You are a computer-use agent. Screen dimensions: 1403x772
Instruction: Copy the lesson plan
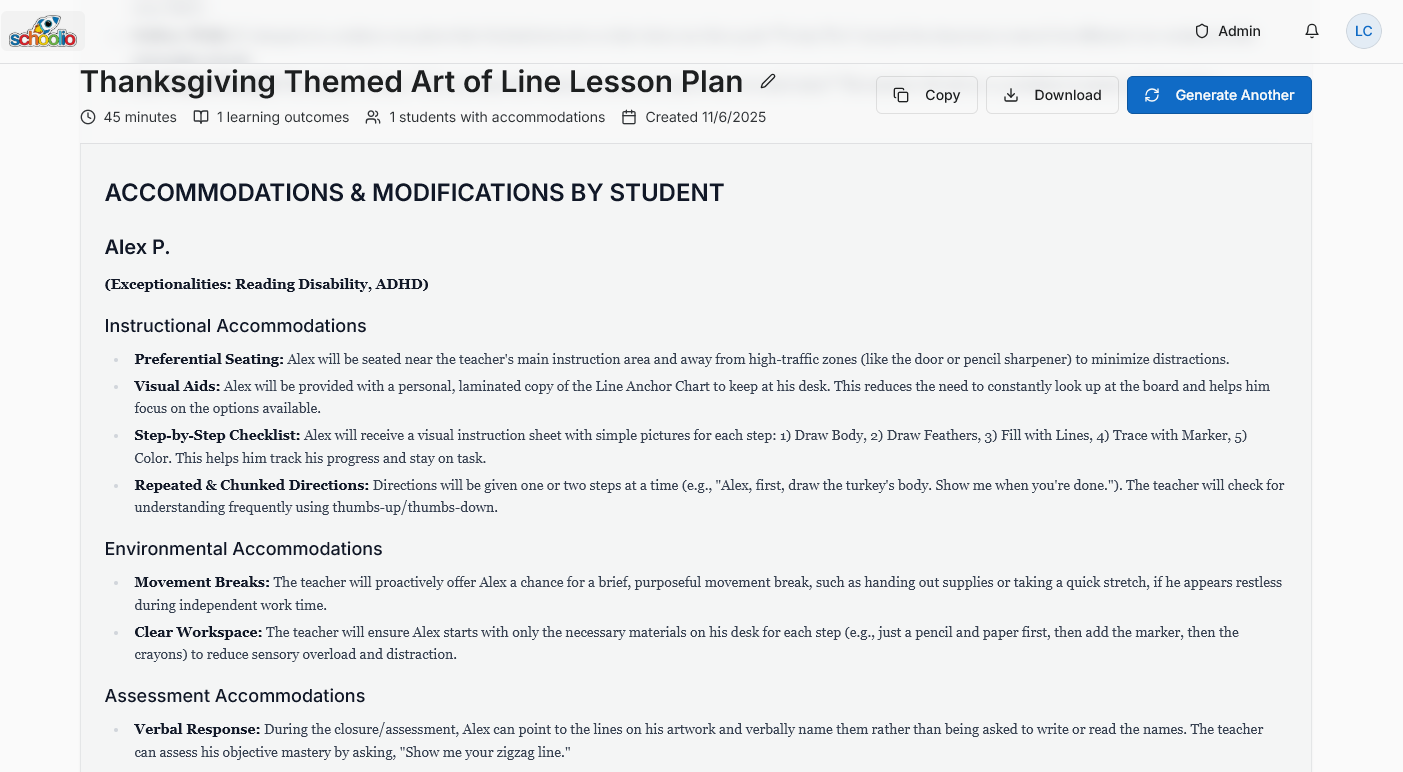(x=926, y=94)
